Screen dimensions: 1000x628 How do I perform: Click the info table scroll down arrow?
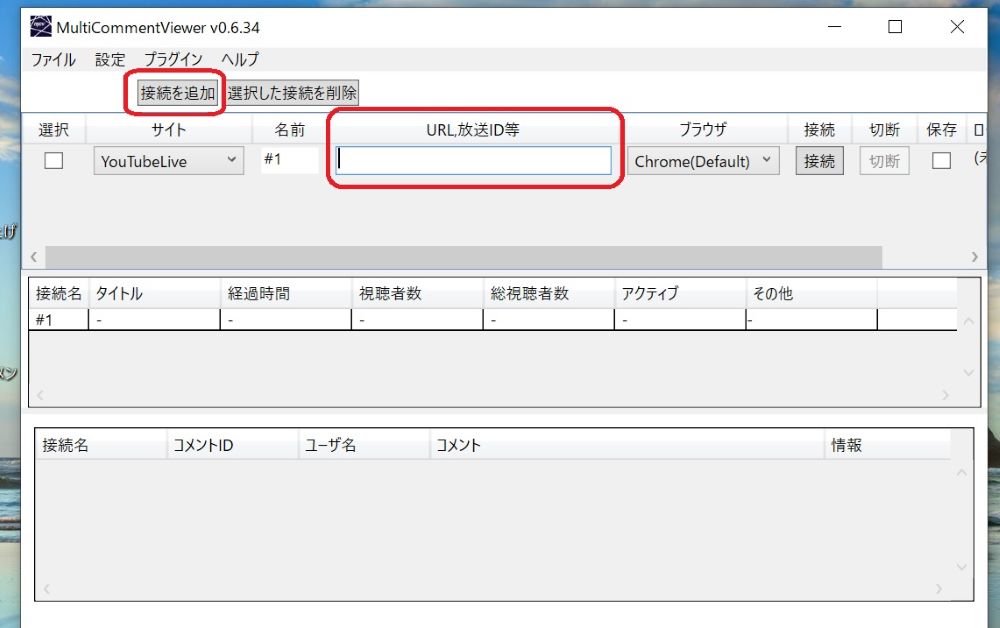coord(969,372)
